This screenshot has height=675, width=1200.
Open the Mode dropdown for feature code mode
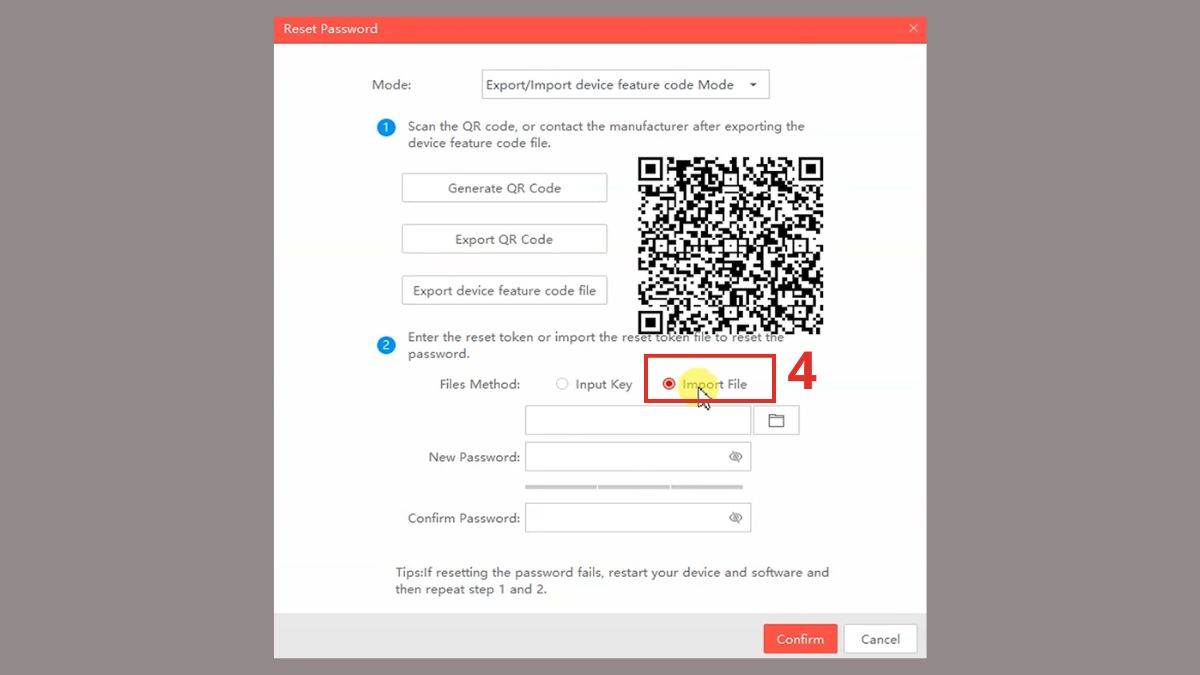625,85
